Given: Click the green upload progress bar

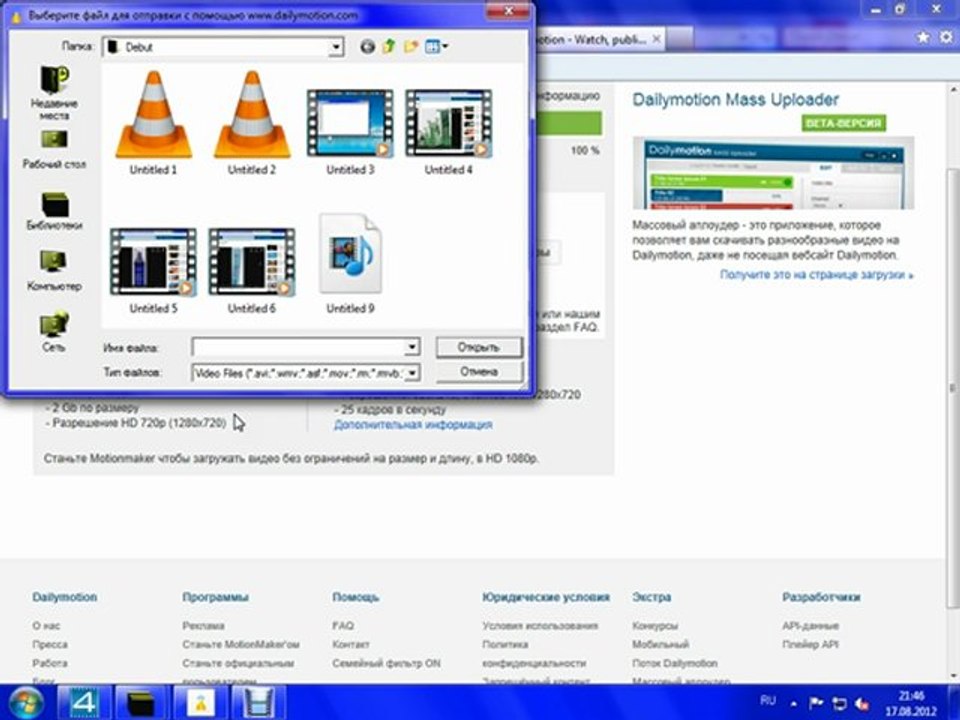Looking at the screenshot, I should click(568, 123).
